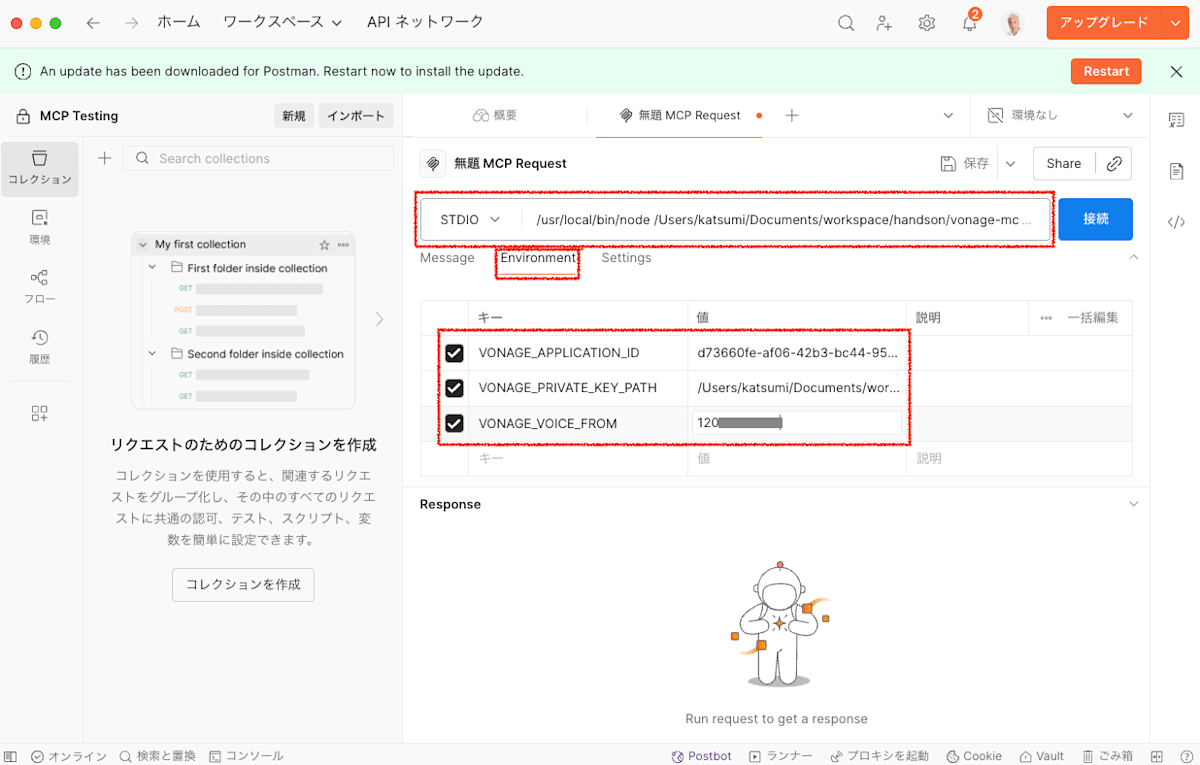Open the notifications bell
Image resolution: width=1200 pixels, height=765 pixels.
pyautogui.click(x=969, y=23)
